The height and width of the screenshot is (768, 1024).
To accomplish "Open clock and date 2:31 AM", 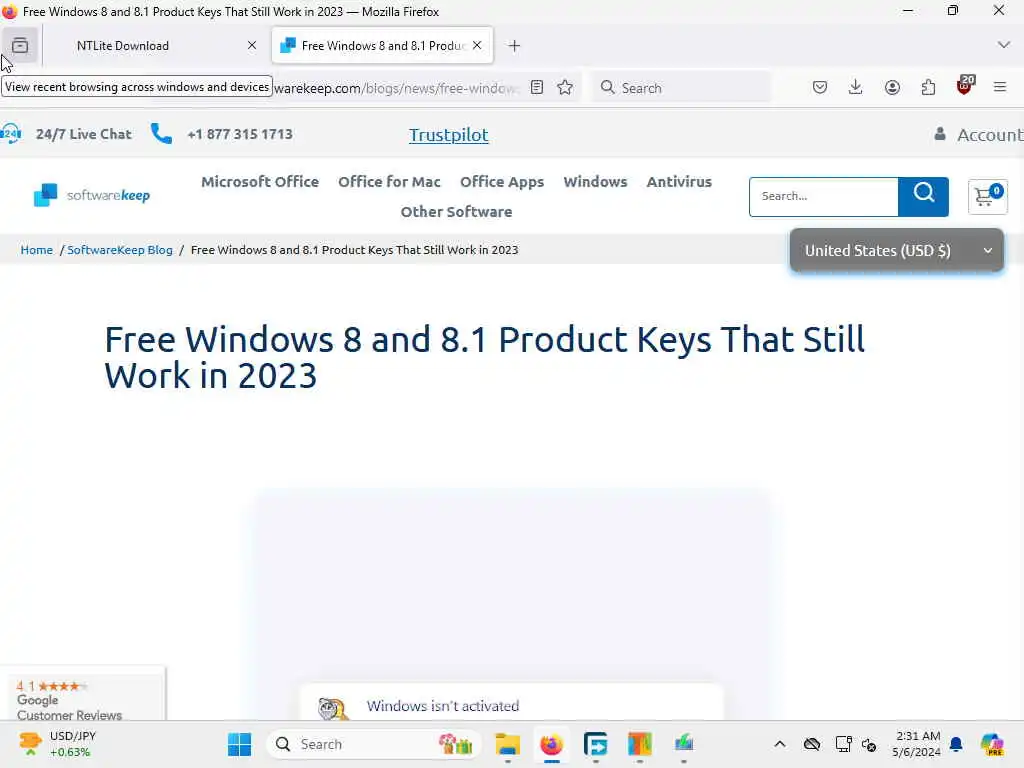I will (917, 744).
